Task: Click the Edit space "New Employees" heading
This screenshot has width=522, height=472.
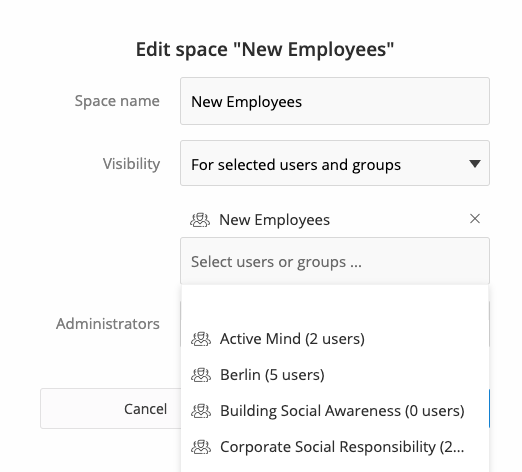Action: coord(265,50)
